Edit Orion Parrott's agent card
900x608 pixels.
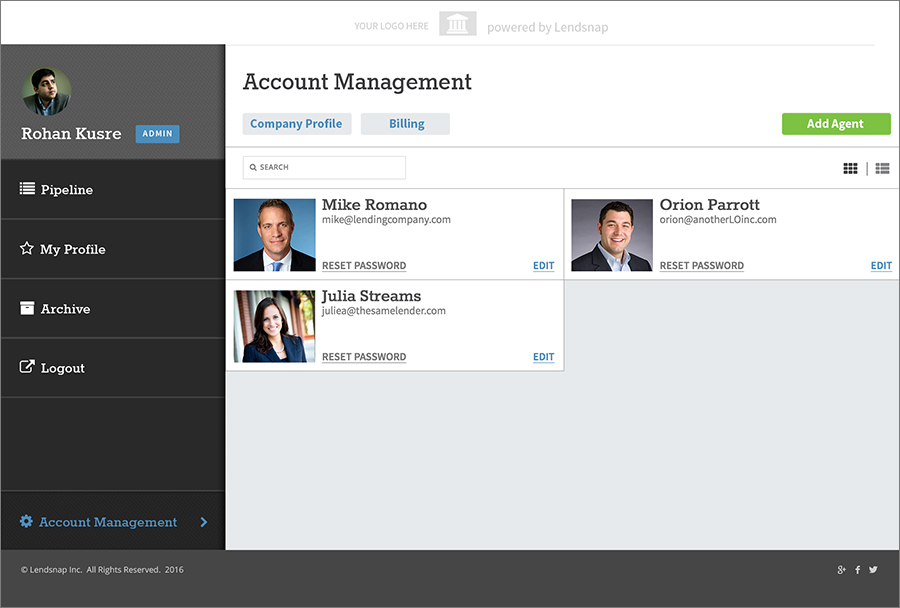pos(881,266)
